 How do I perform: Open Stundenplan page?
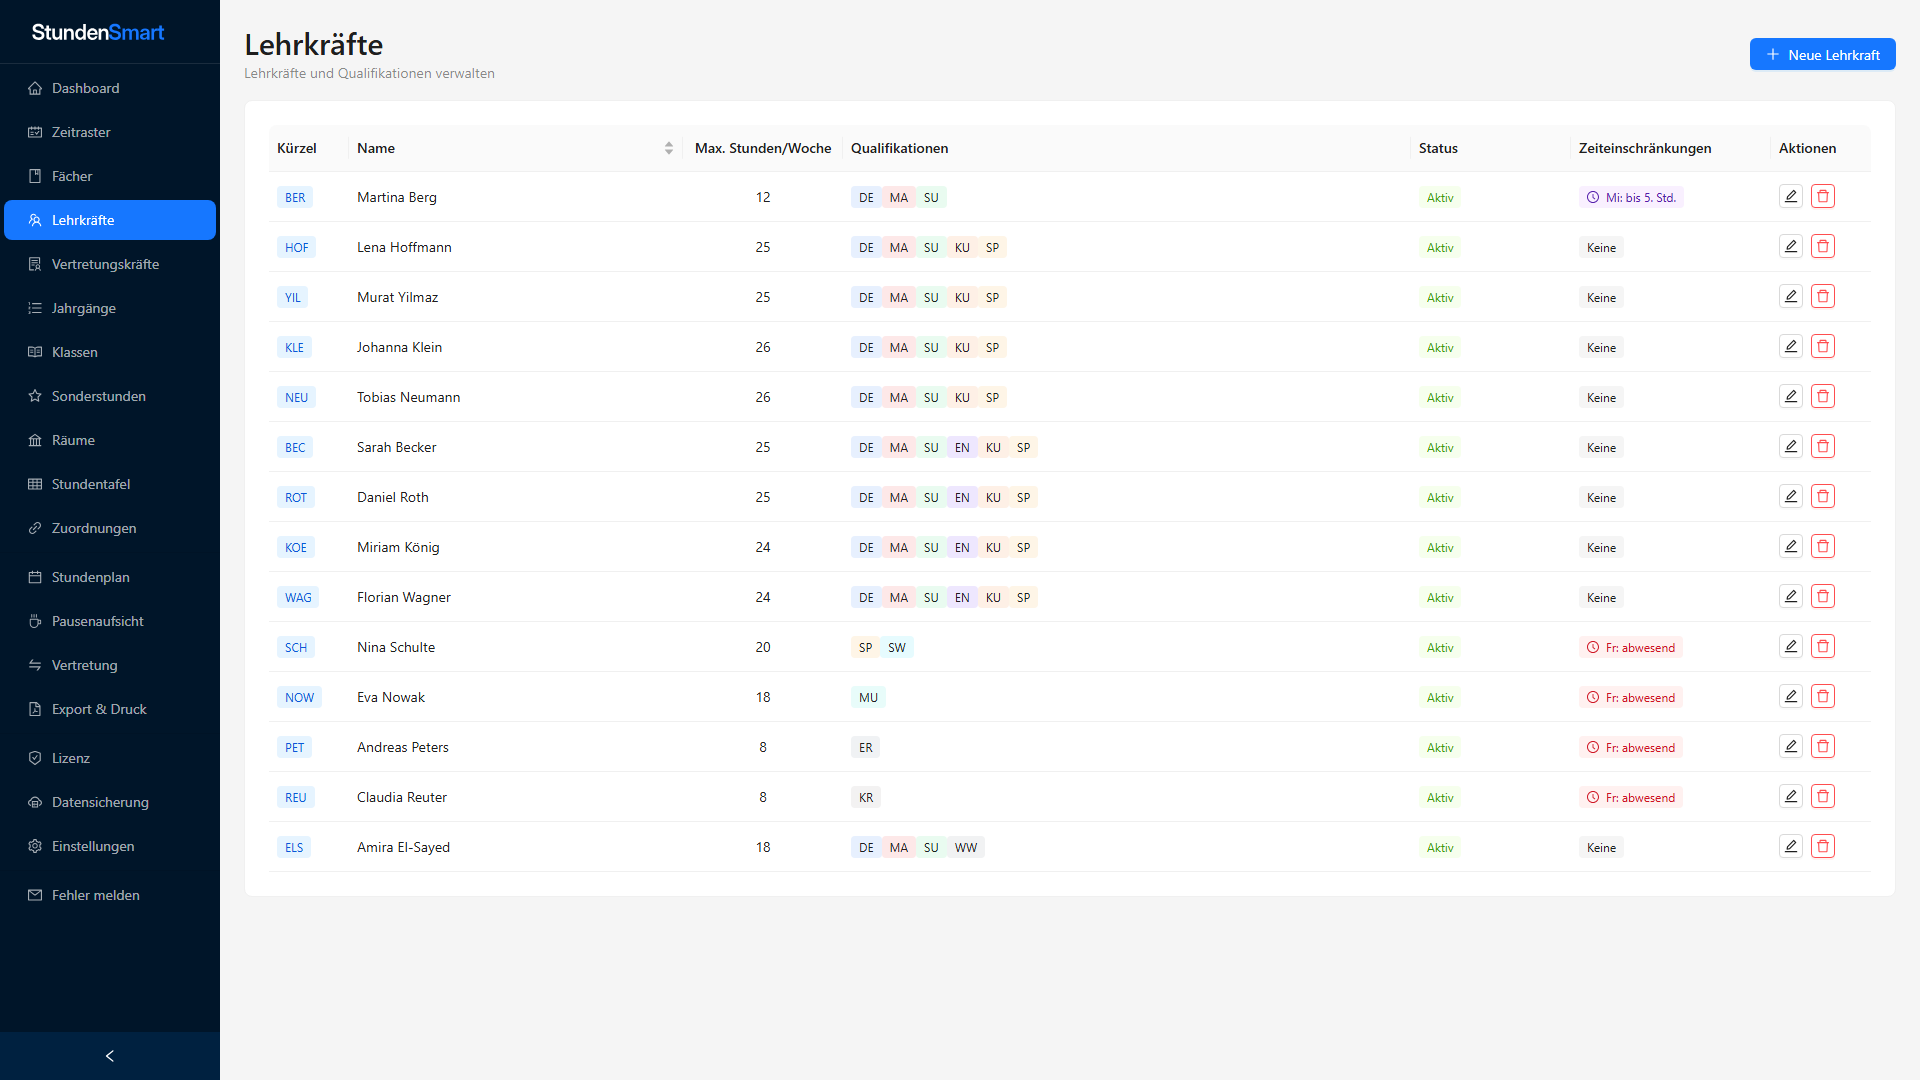110,577
